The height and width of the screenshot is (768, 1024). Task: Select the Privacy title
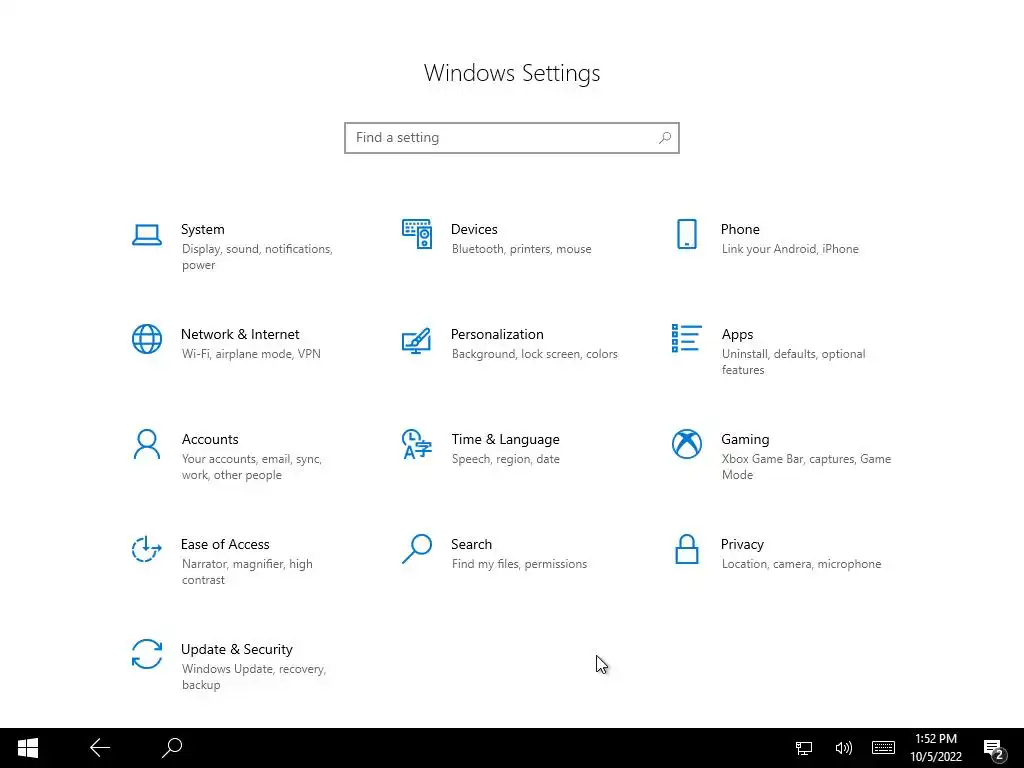click(x=742, y=545)
